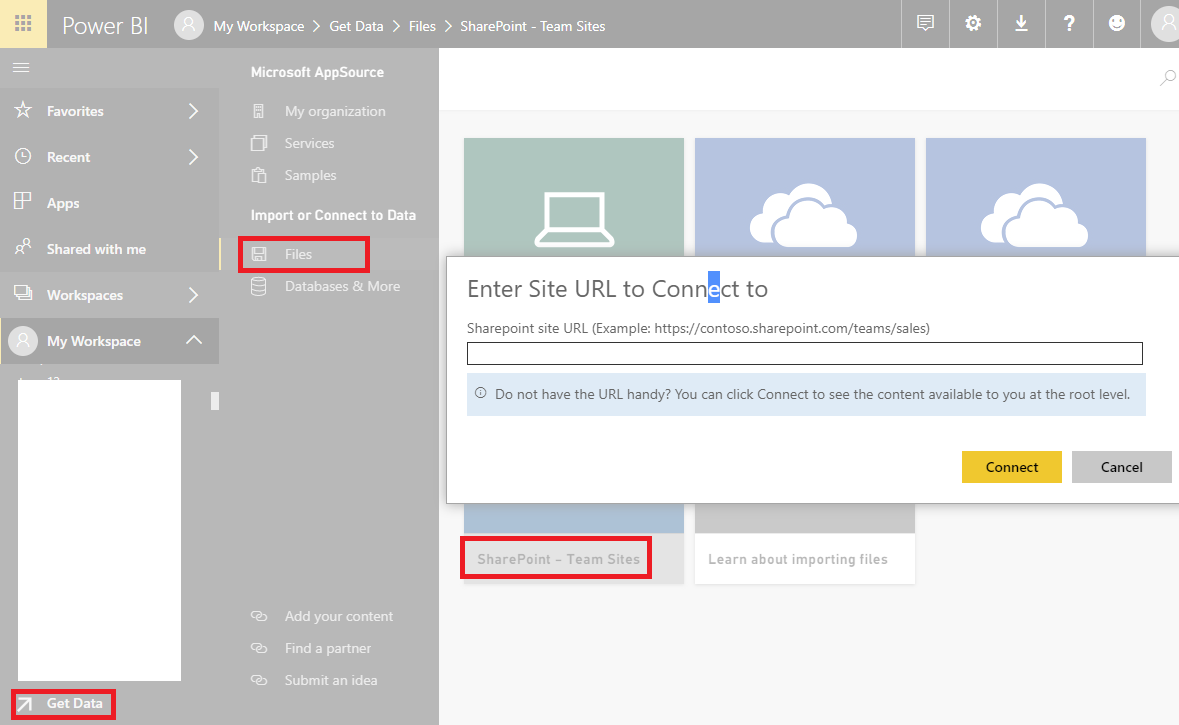
Task: Expand the Favorites chevron
Action: (x=193, y=111)
